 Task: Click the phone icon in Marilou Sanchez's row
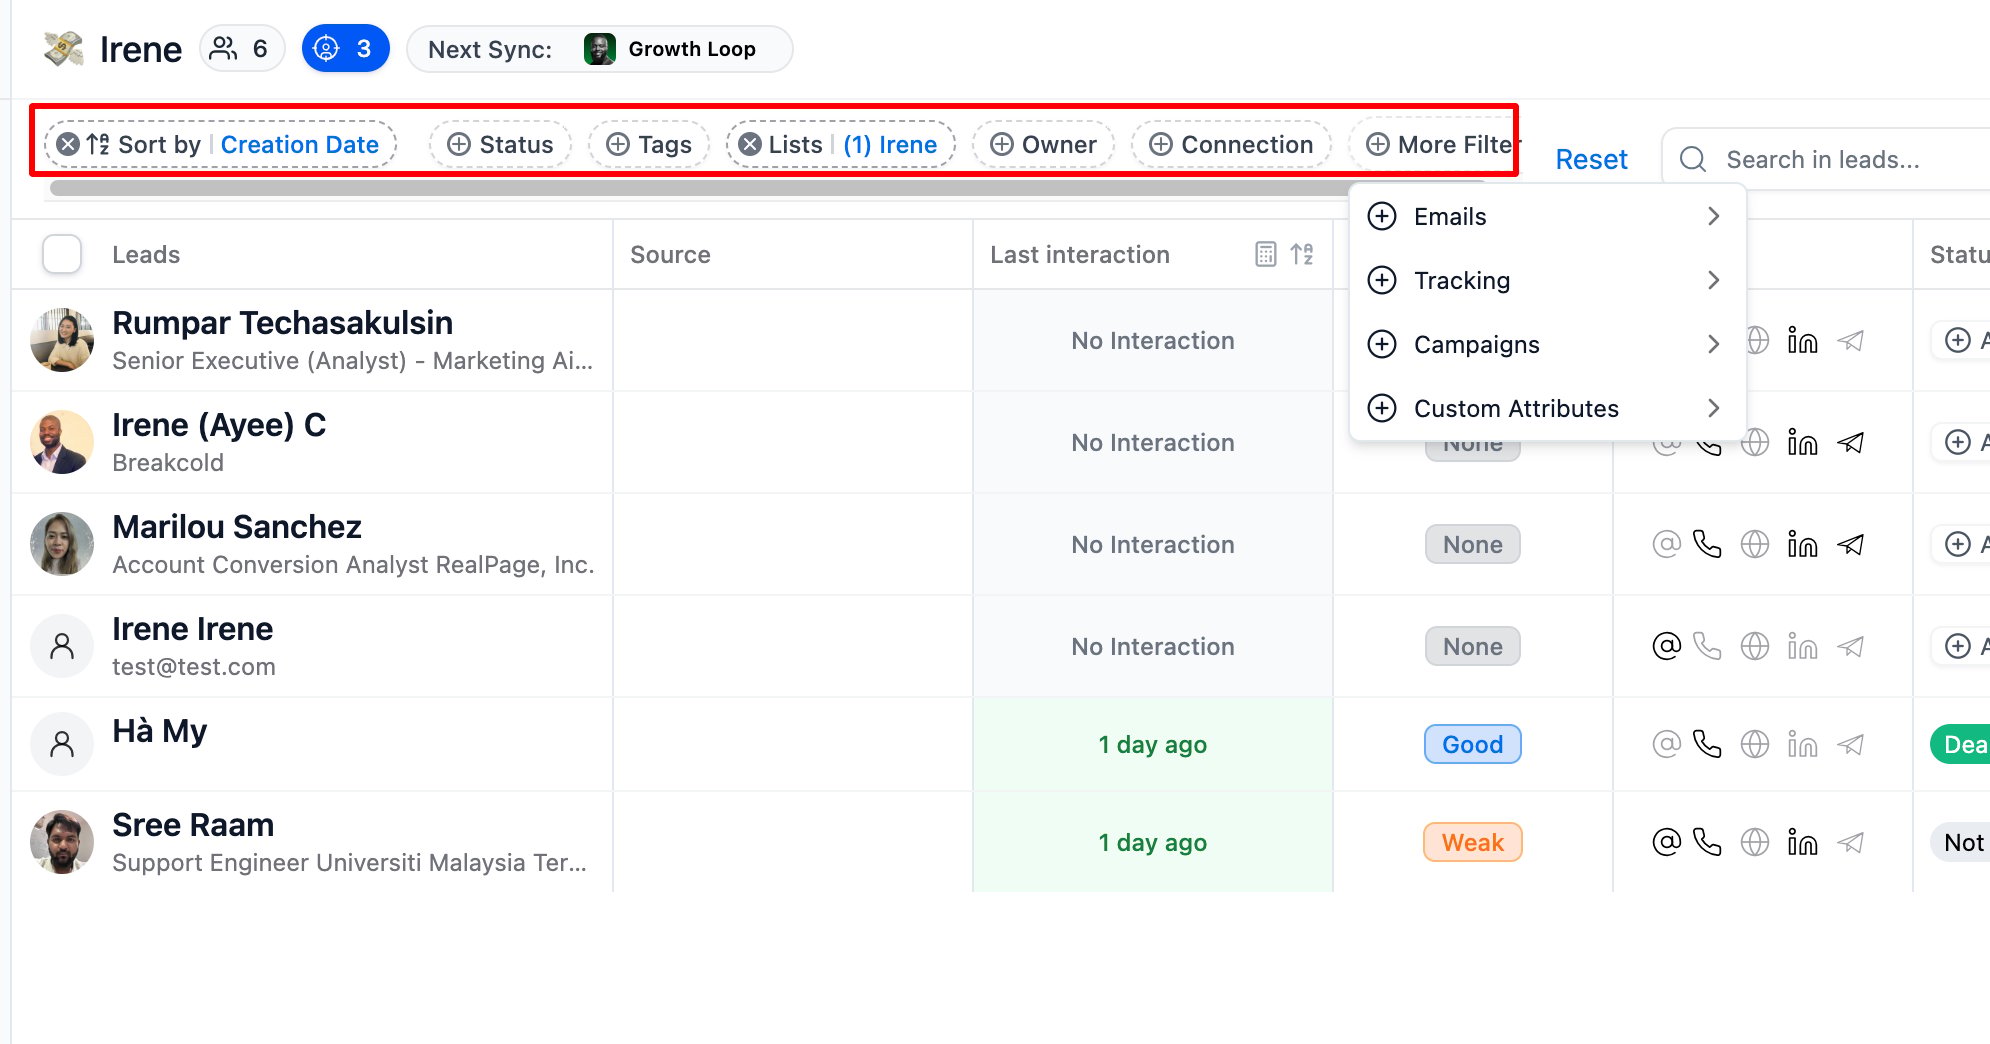tap(1707, 545)
